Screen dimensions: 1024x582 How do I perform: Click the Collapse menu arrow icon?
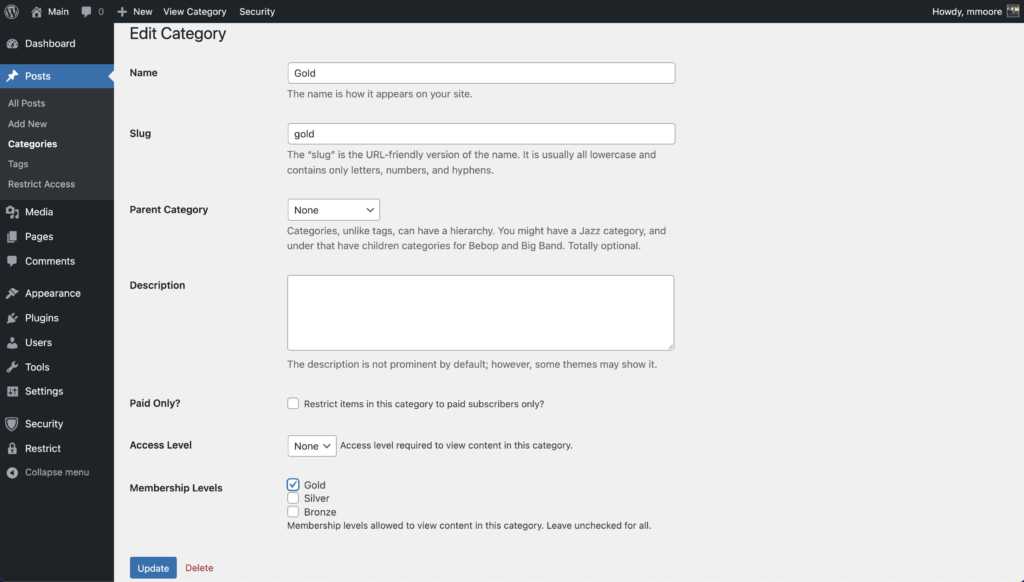coord(12,473)
